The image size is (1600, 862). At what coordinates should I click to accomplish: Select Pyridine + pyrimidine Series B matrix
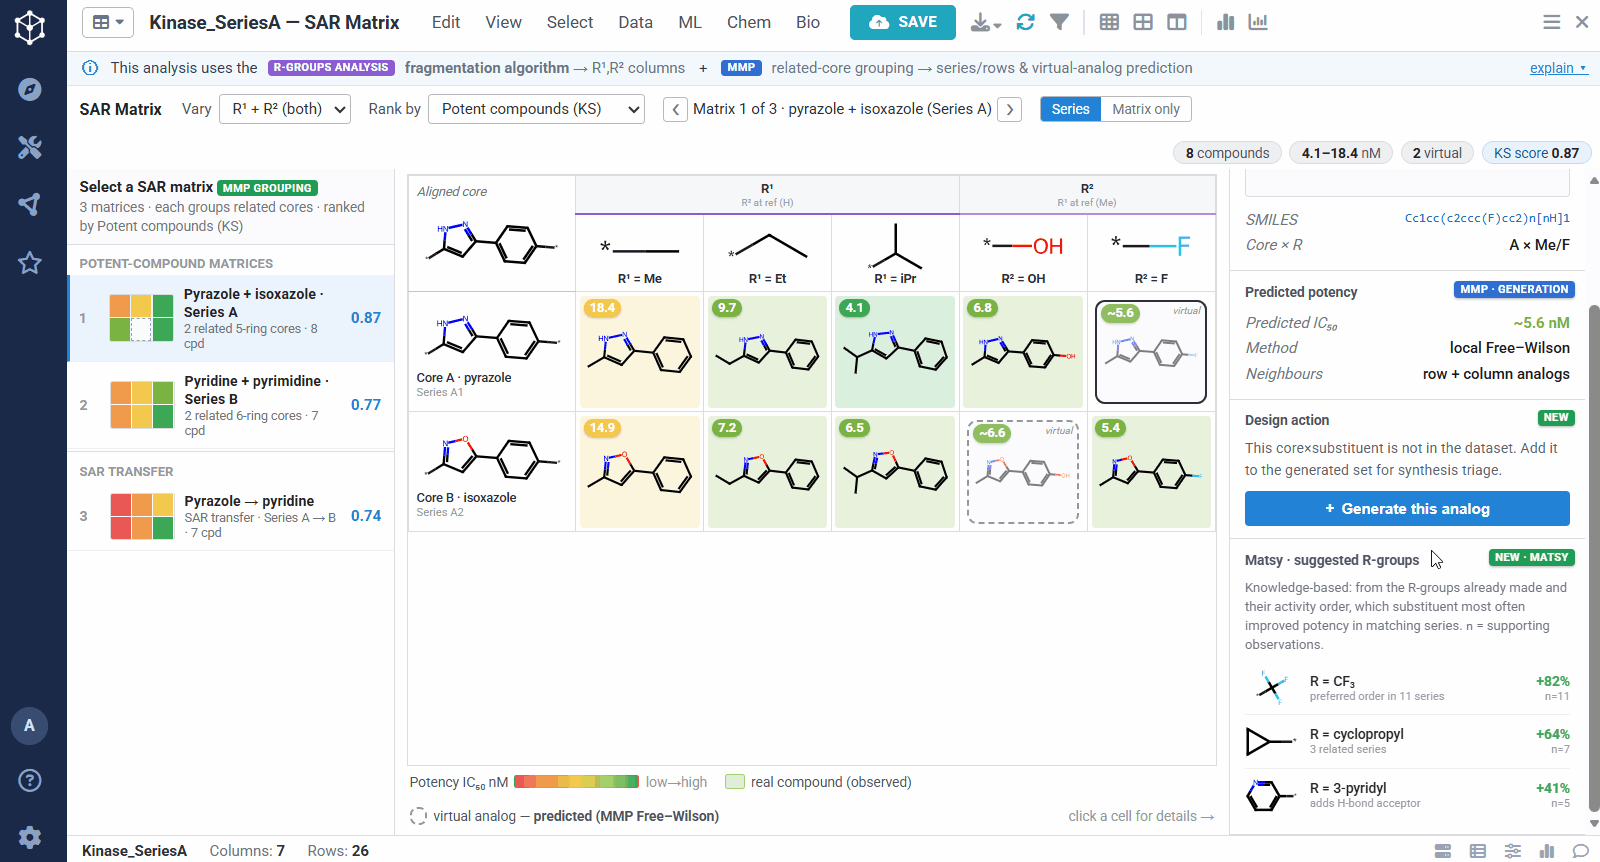[x=231, y=405]
